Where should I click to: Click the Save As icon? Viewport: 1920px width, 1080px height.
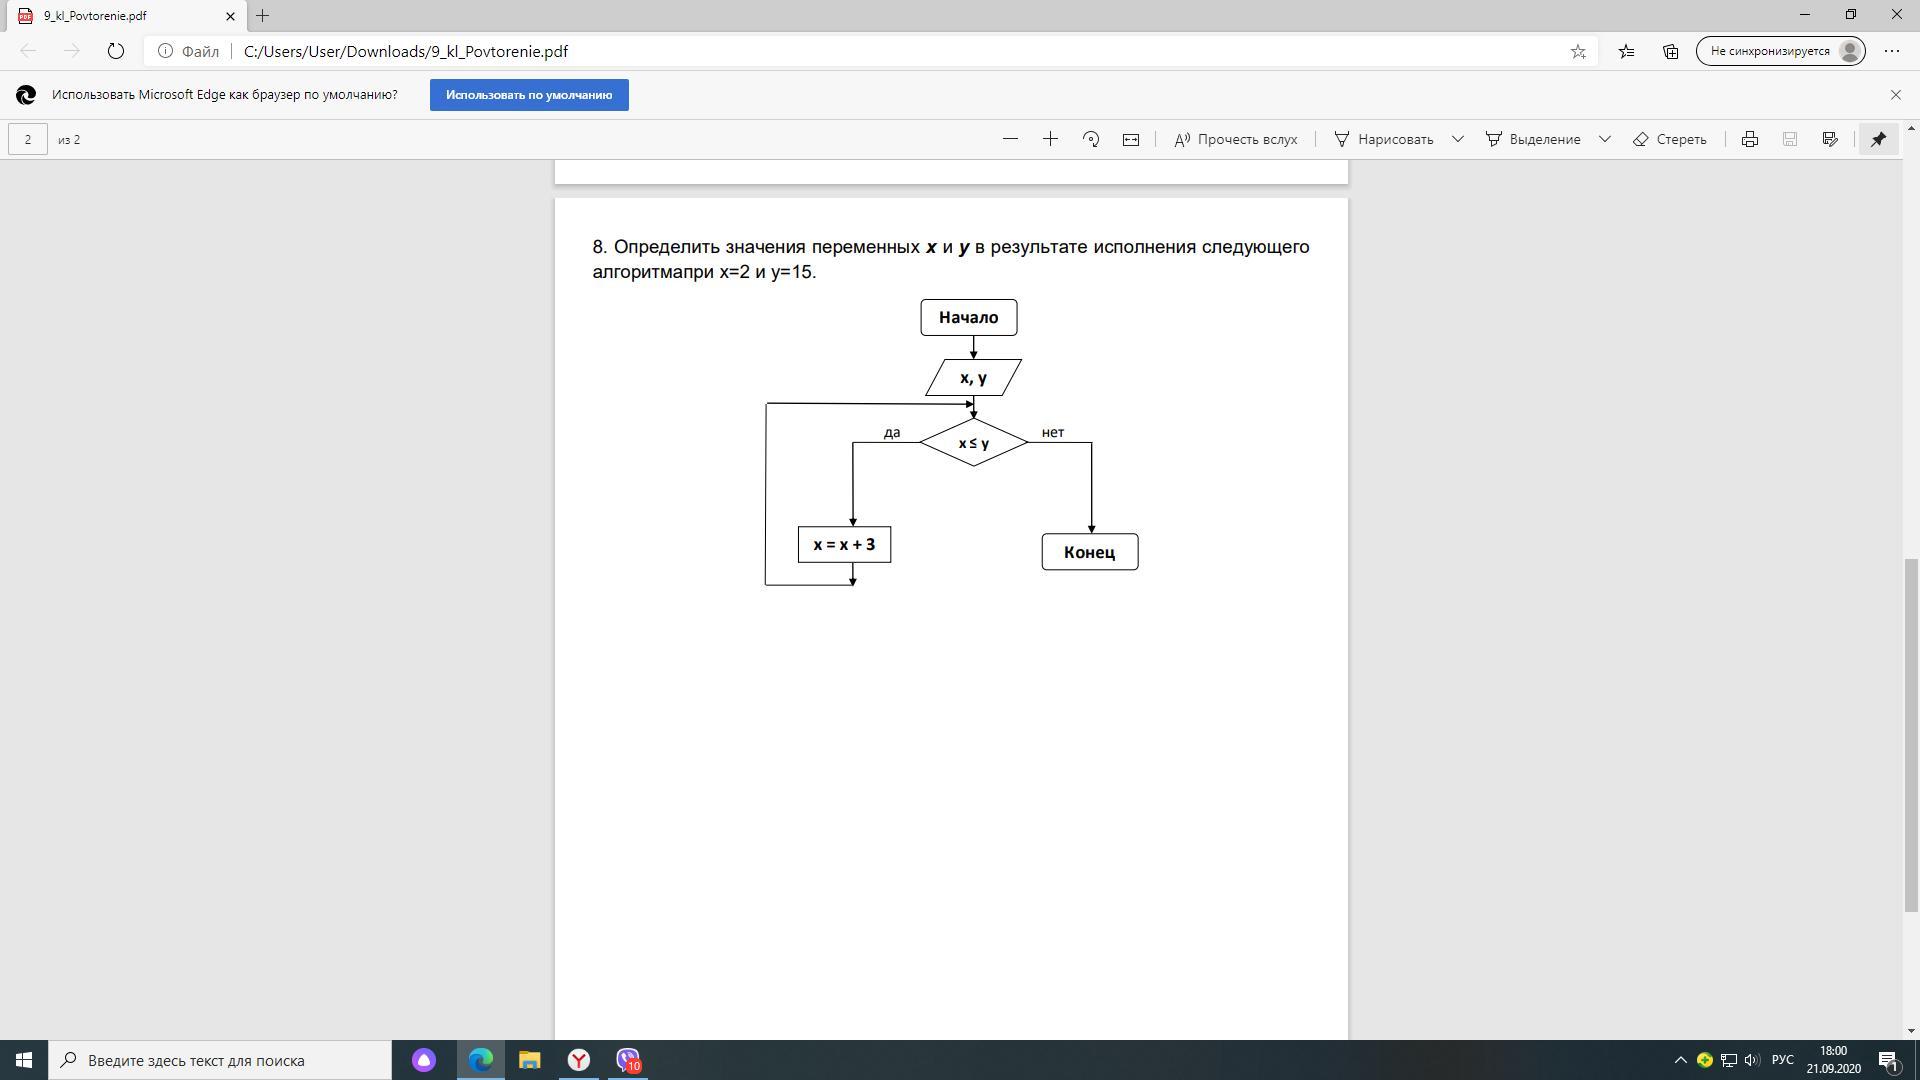(1830, 139)
